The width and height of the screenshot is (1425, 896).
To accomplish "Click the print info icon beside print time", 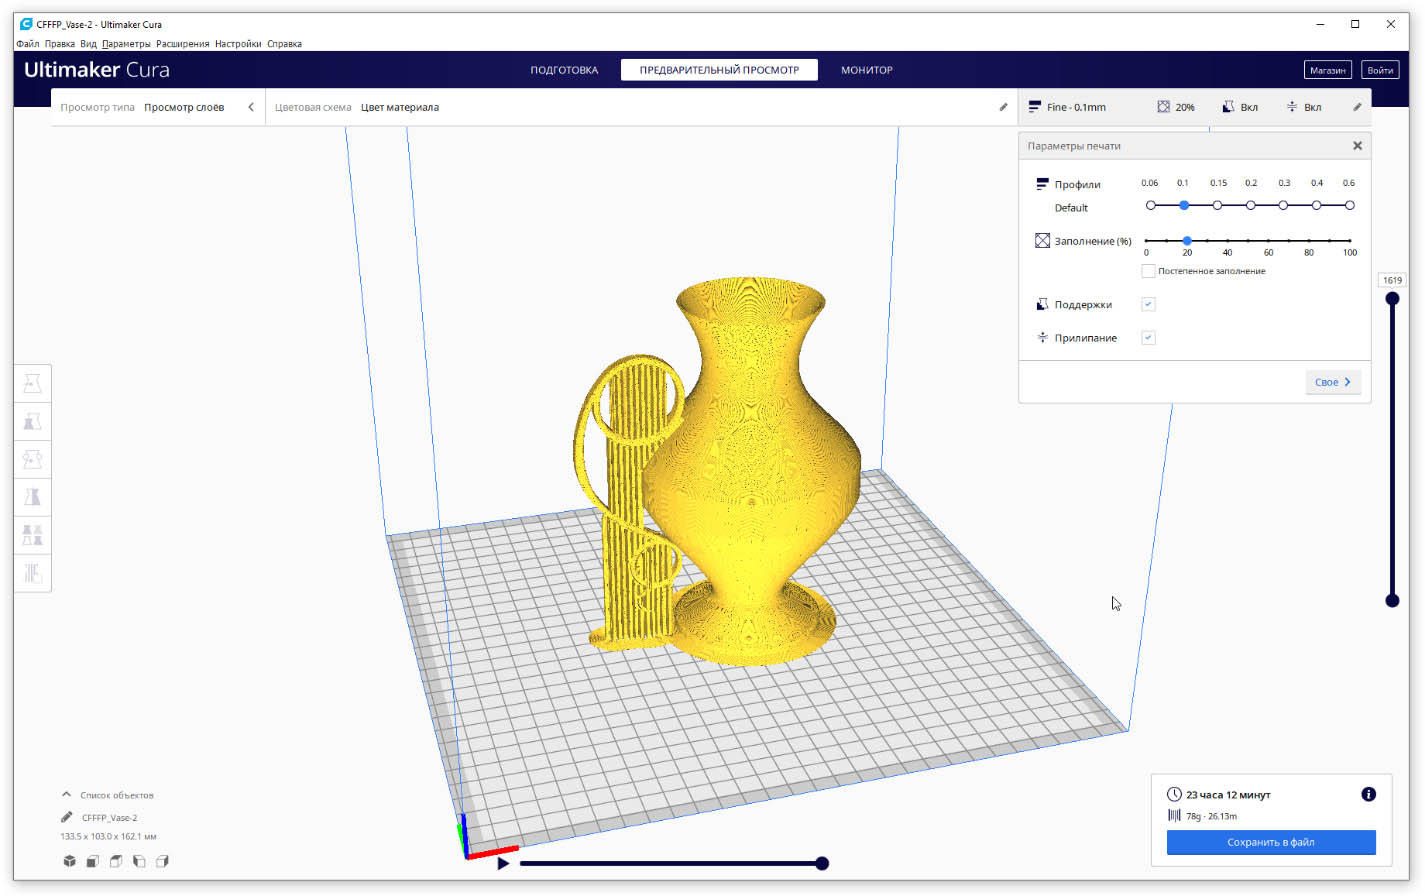I will (1369, 794).
